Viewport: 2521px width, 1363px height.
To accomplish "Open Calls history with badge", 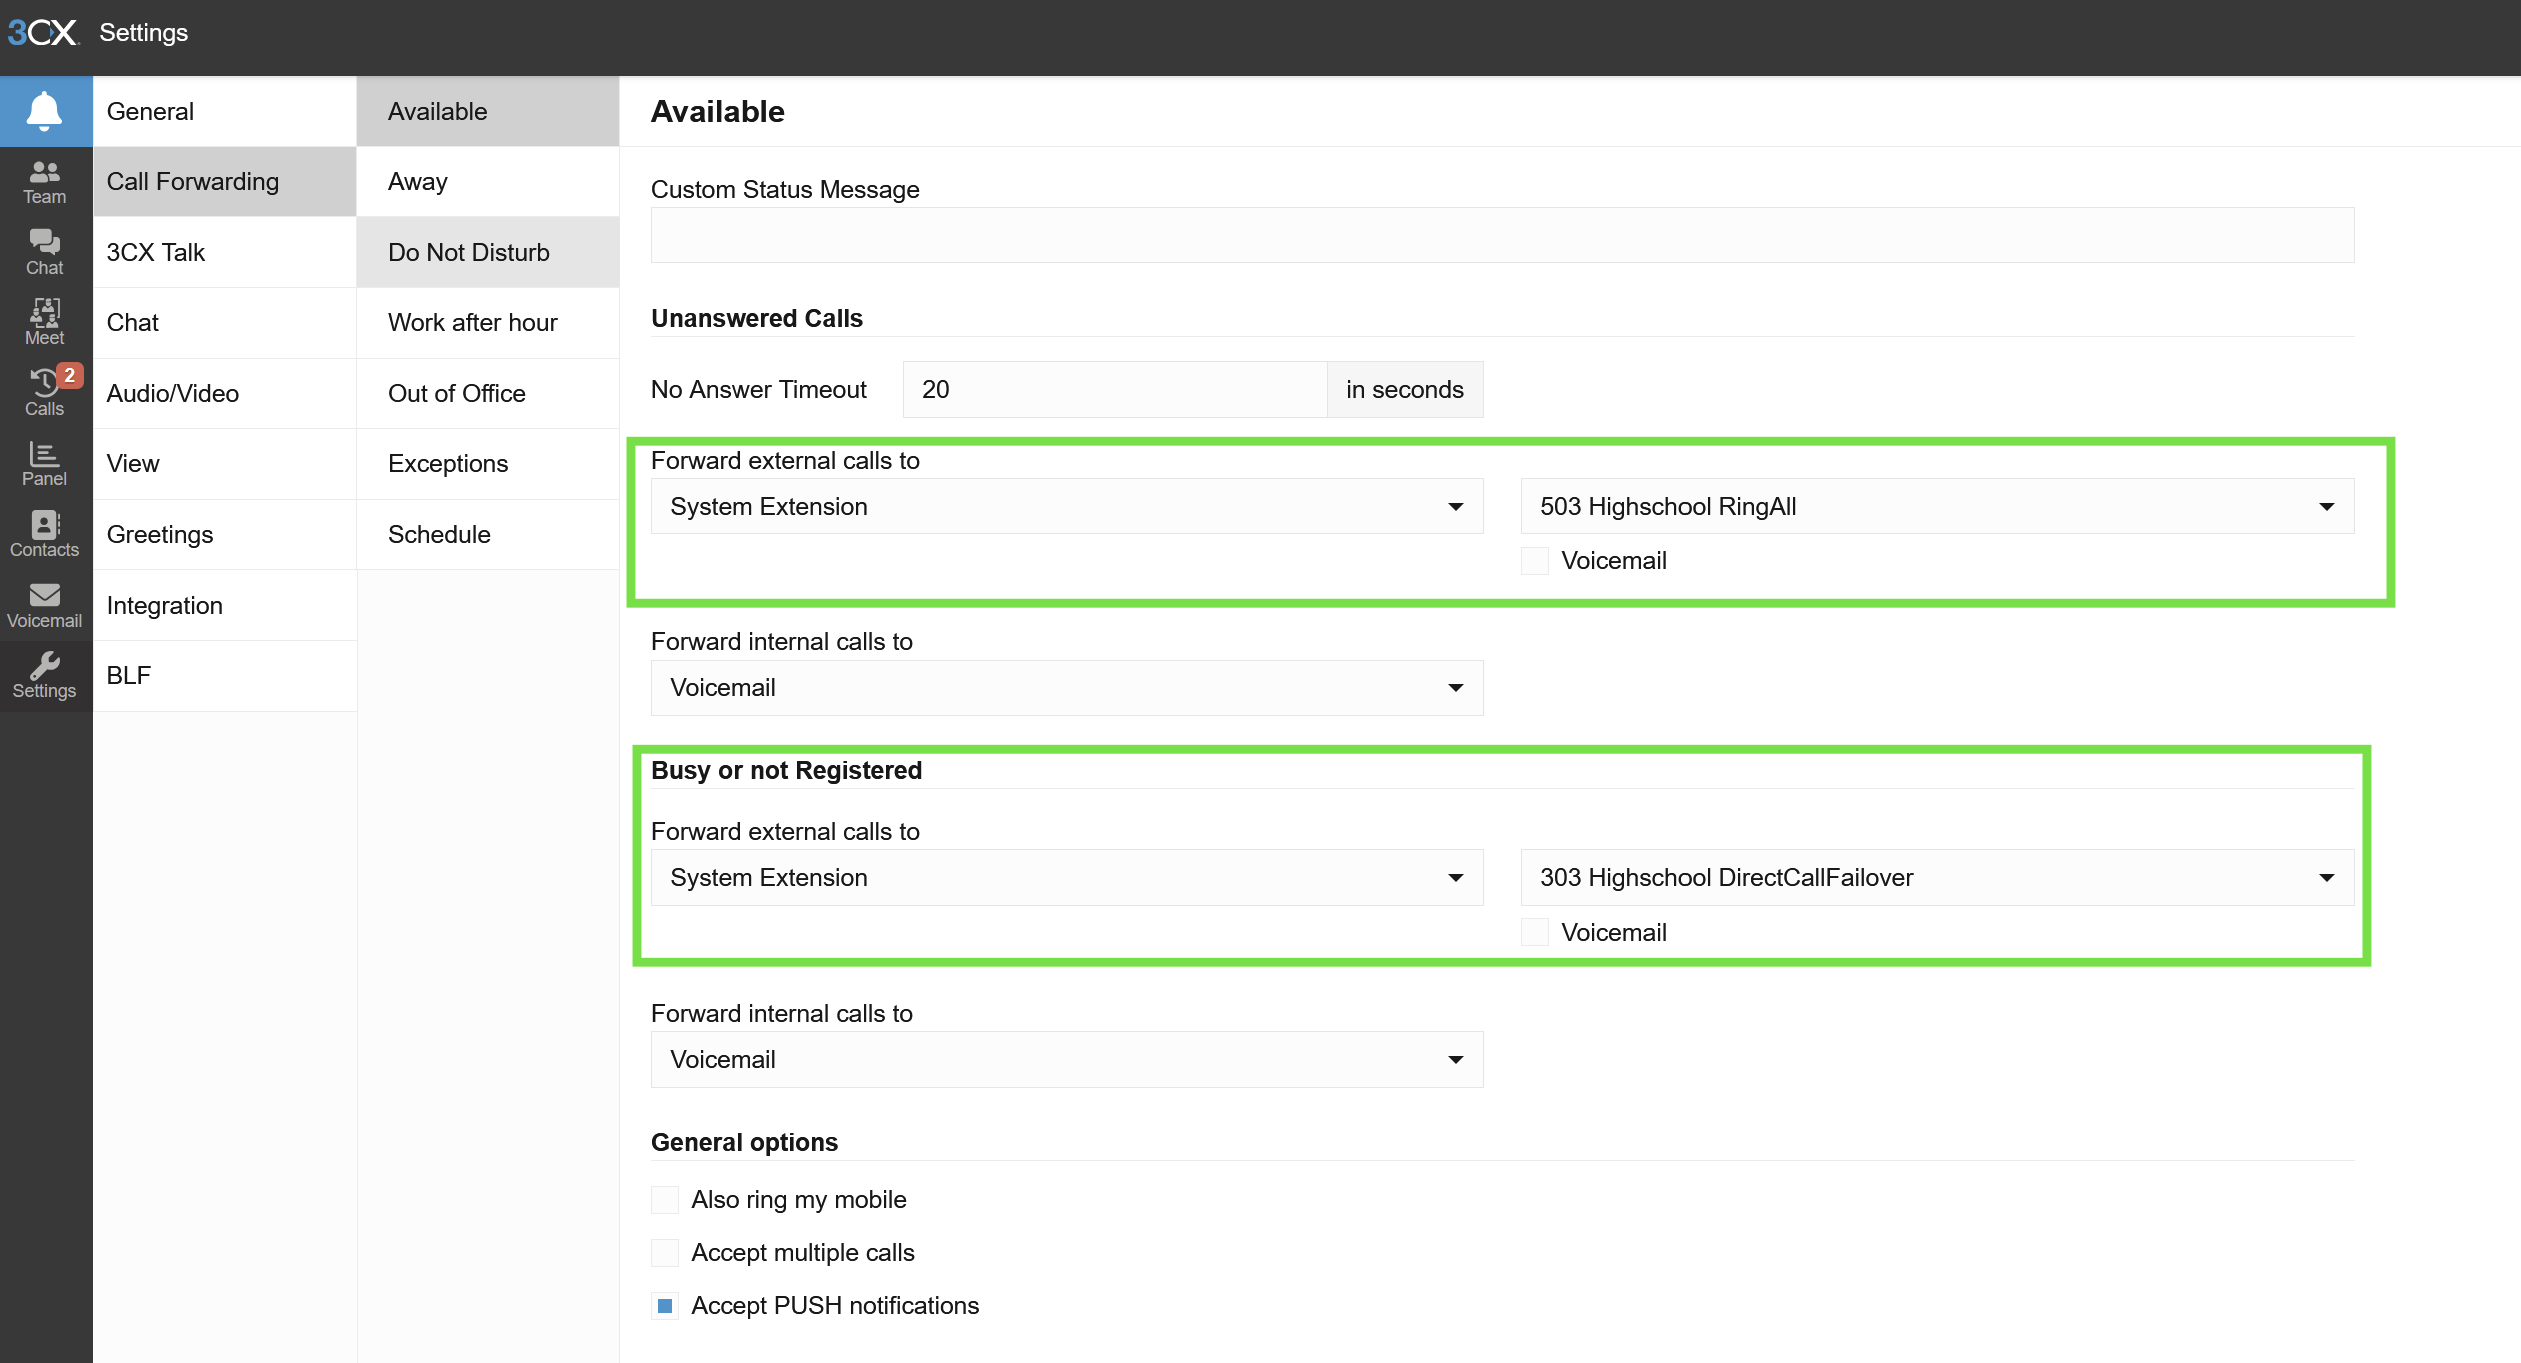I will (x=45, y=393).
